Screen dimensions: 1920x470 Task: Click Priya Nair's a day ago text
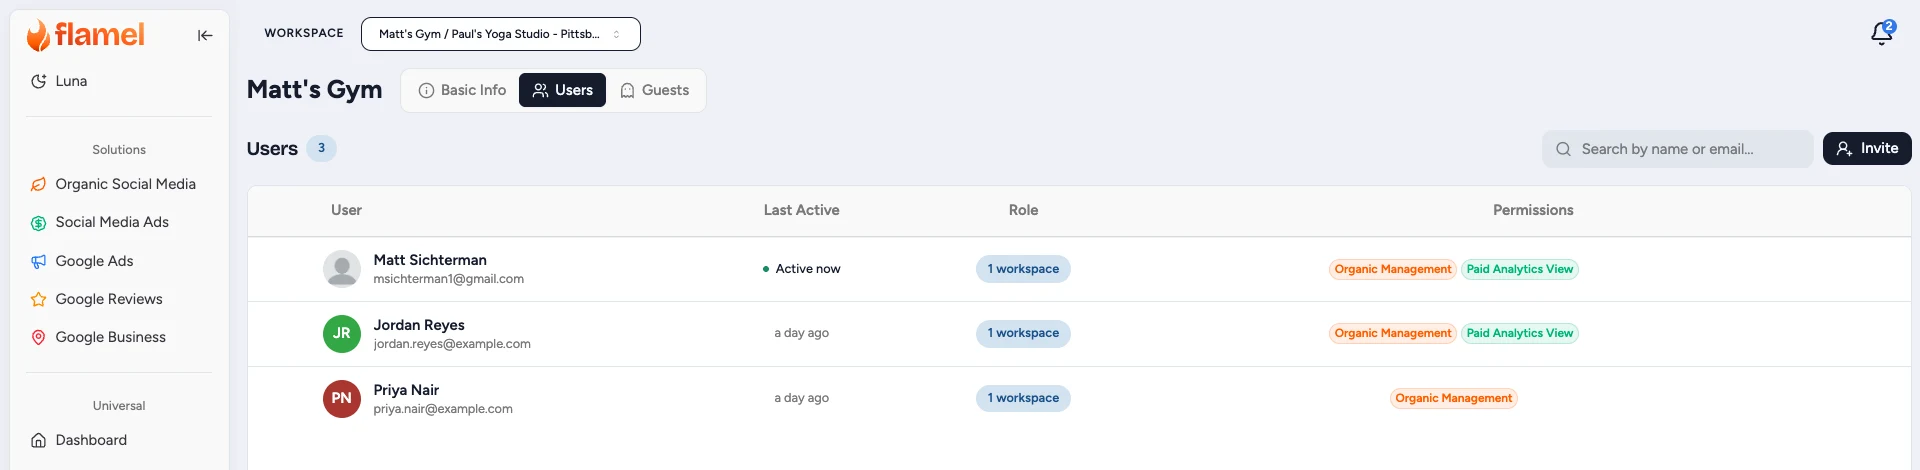pos(801,398)
